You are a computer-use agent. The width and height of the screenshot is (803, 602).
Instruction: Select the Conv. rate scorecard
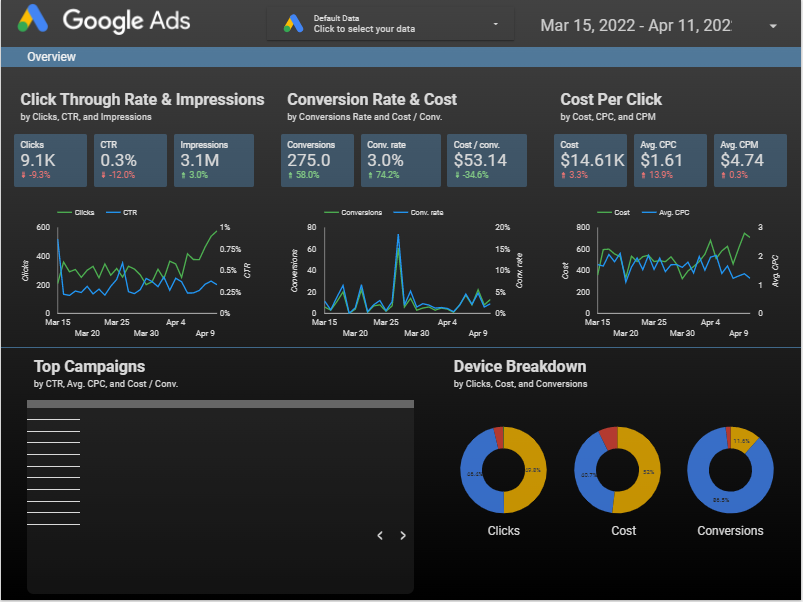tap(400, 160)
